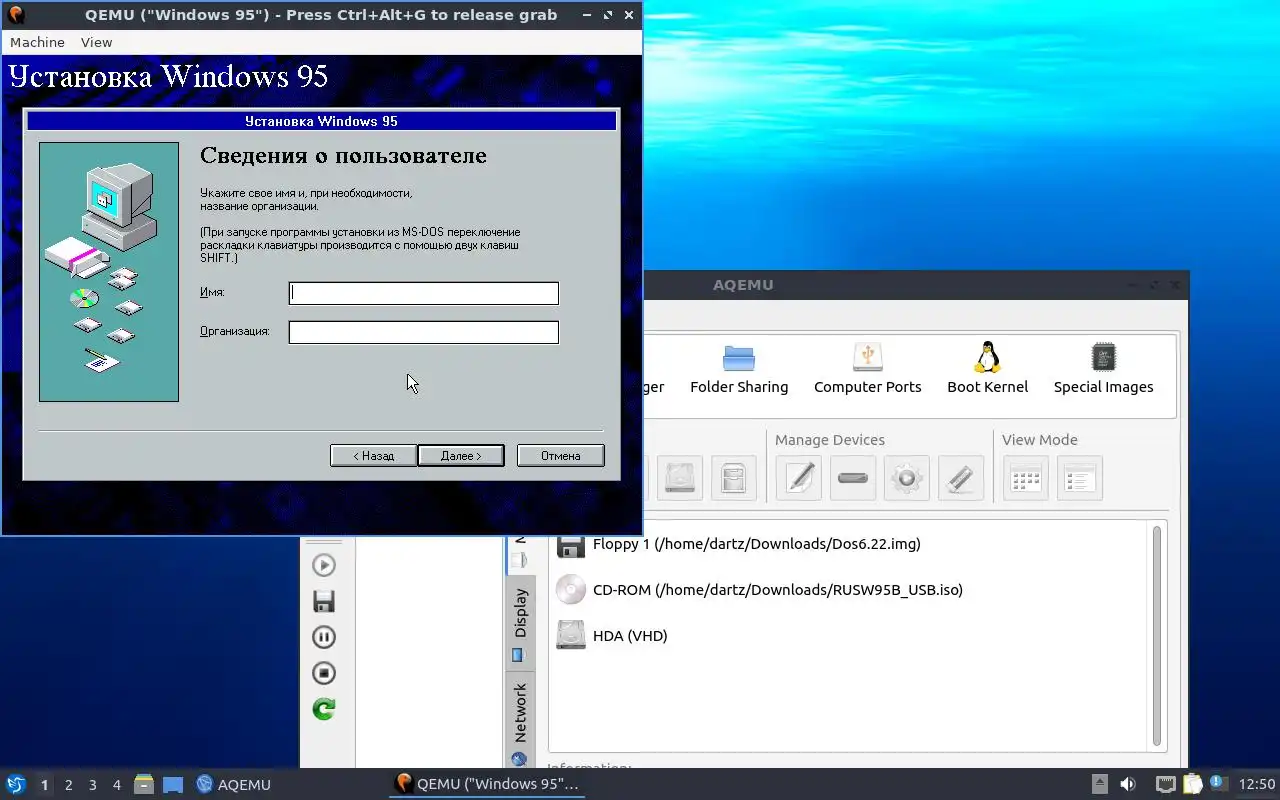The height and width of the screenshot is (800, 1280).
Task: Open Computer Ports settings in AQEMU
Action: click(x=867, y=368)
